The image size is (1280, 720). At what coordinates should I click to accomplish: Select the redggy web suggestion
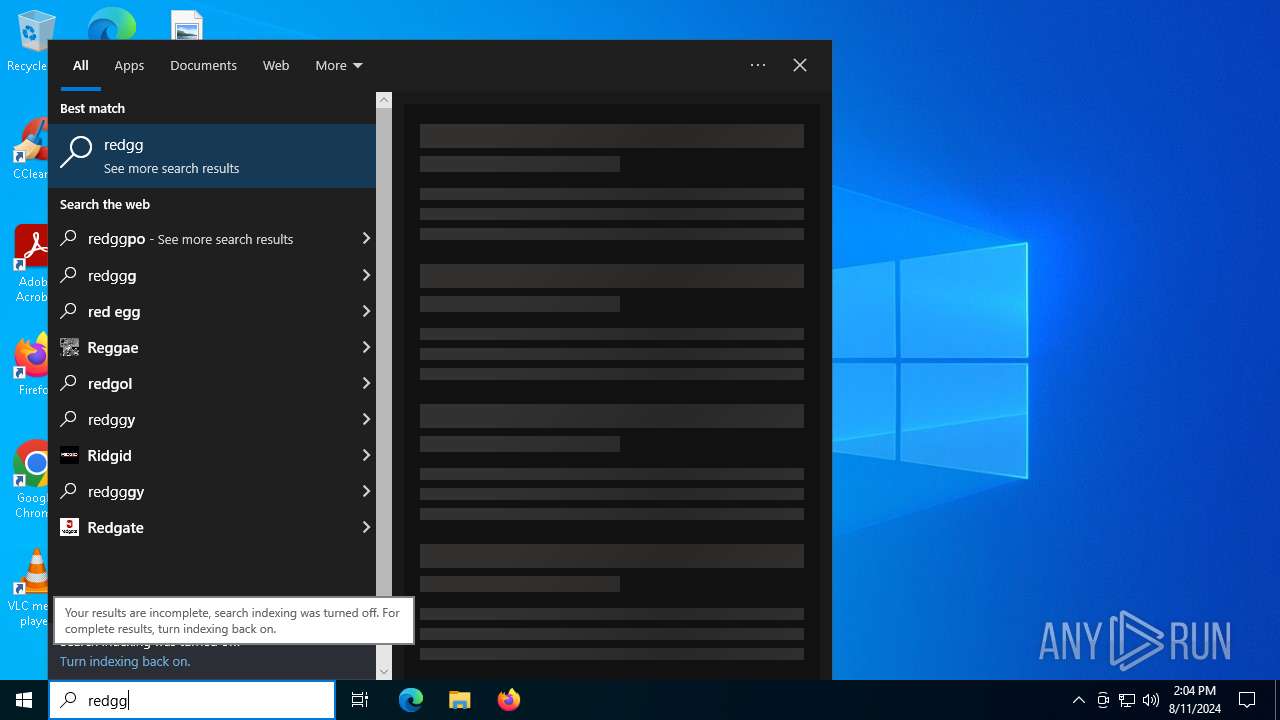coord(204,419)
